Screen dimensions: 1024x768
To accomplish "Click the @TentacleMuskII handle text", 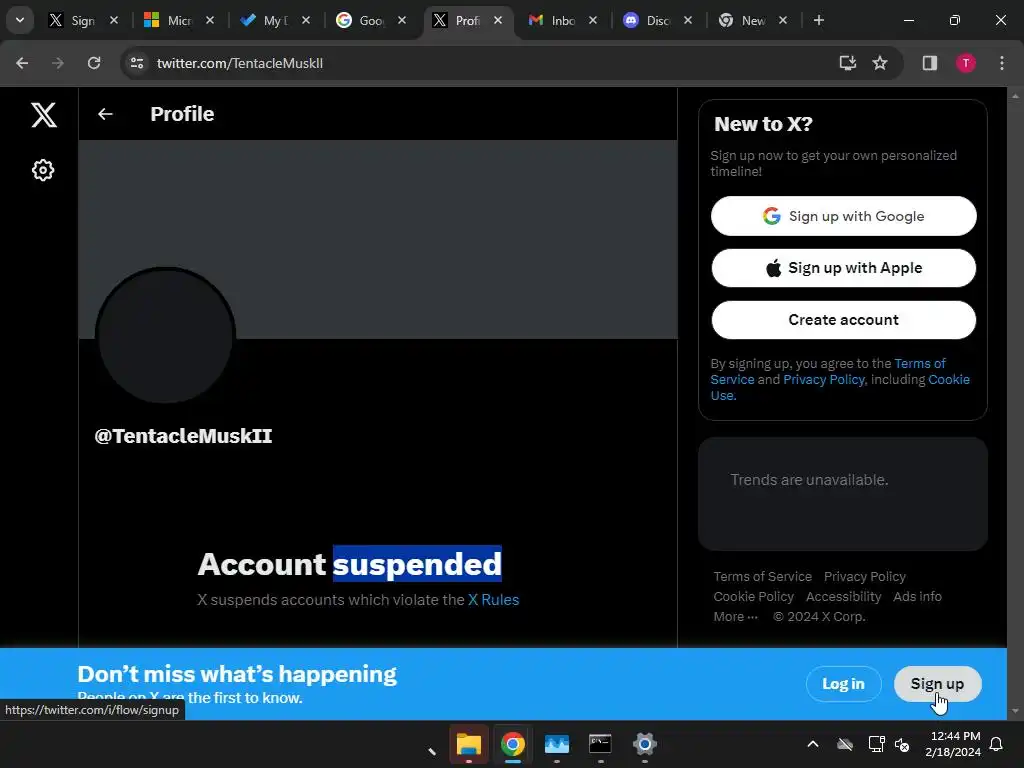I will tap(184, 436).
